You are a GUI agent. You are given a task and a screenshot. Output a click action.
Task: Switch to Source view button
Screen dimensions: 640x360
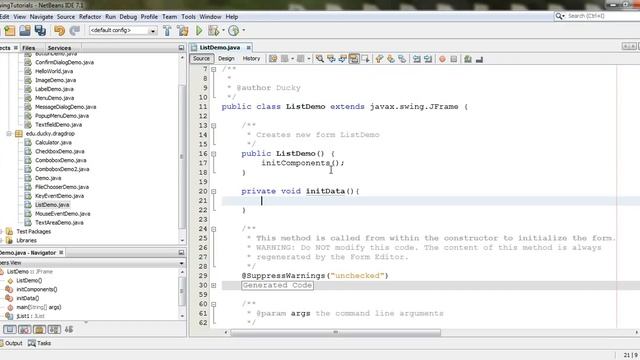[x=201, y=59]
